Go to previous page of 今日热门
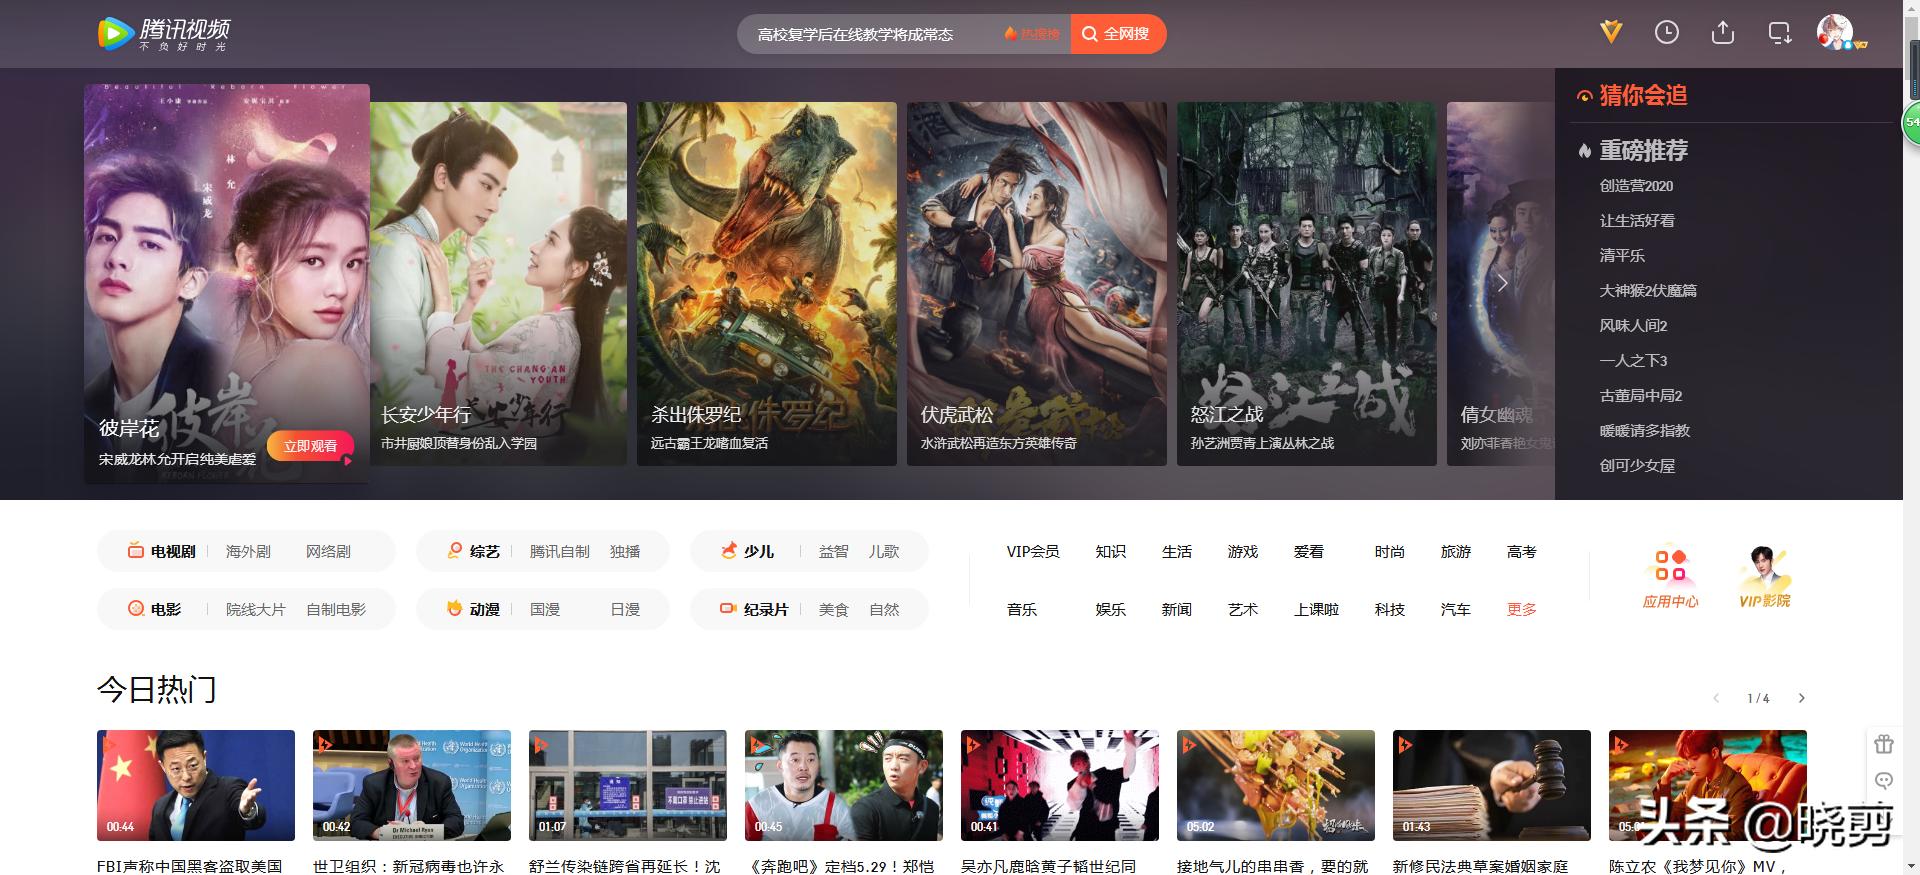The width and height of the screenshot is (1920, 875). click(x=1716, y=698)
